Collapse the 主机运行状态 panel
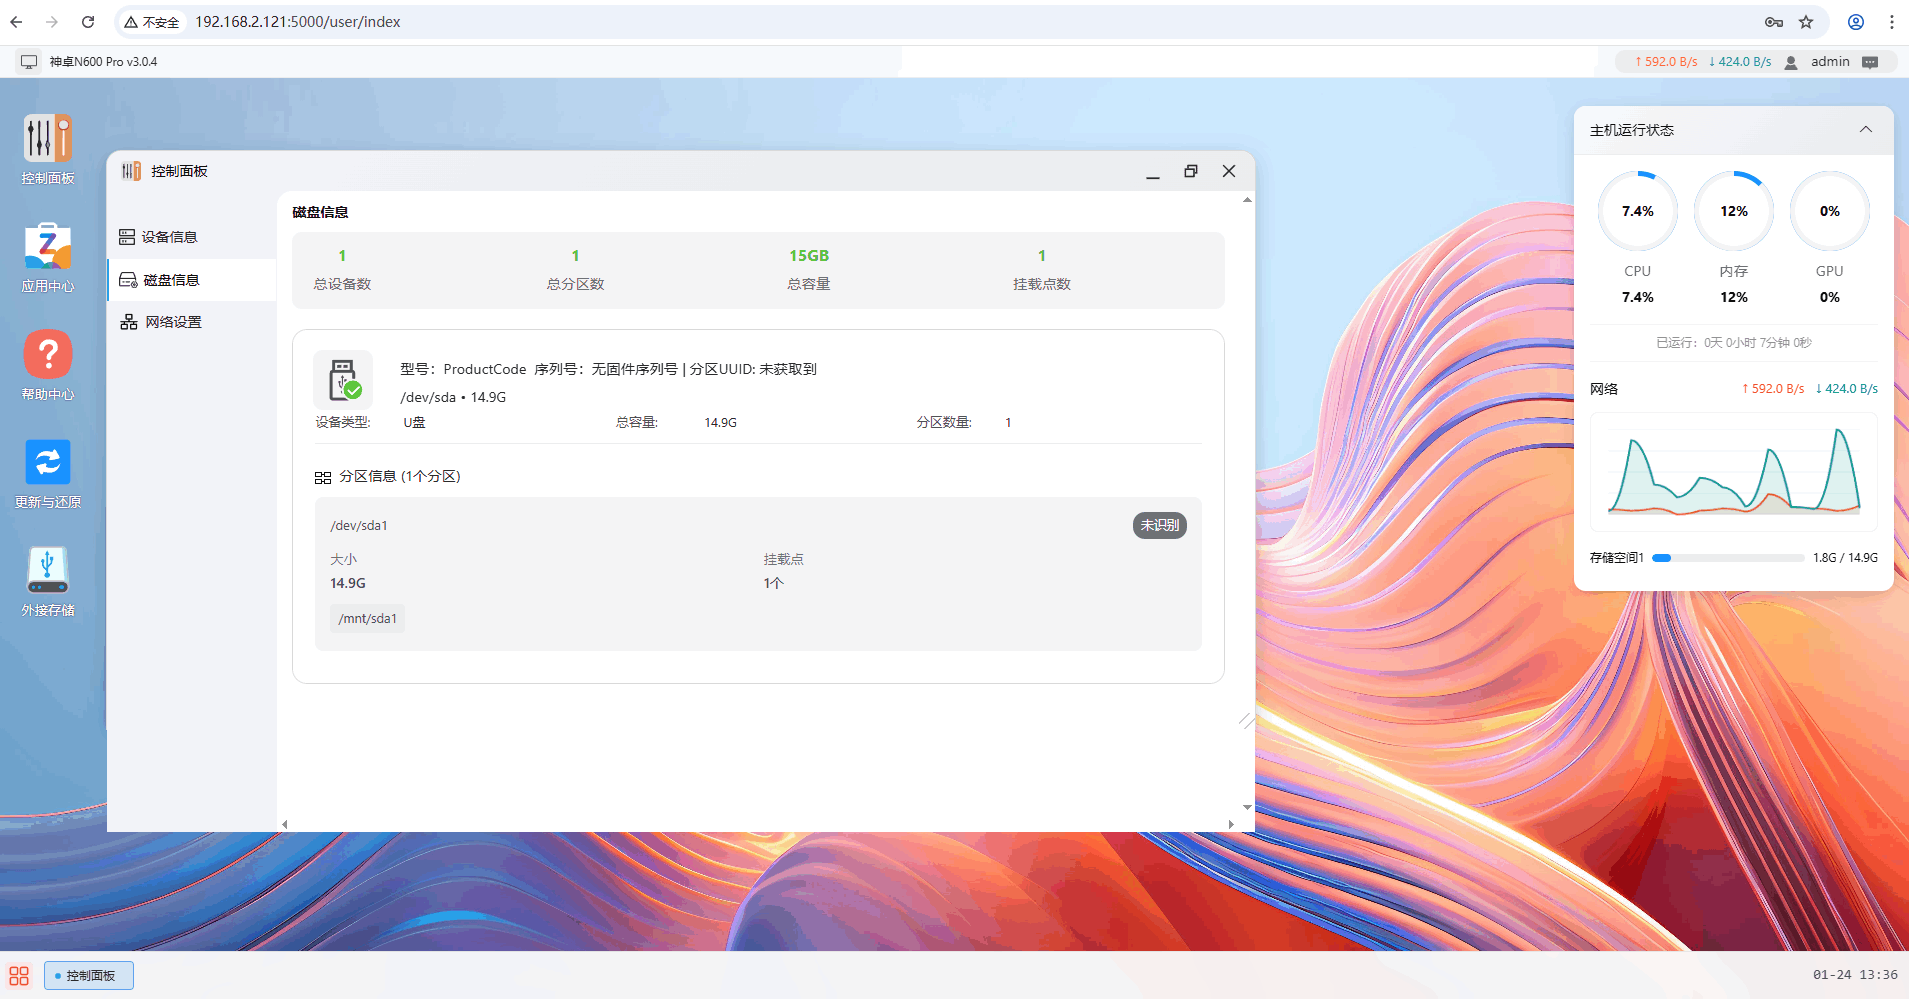This screenshot has width=1909, height=999. point(1865,130)
